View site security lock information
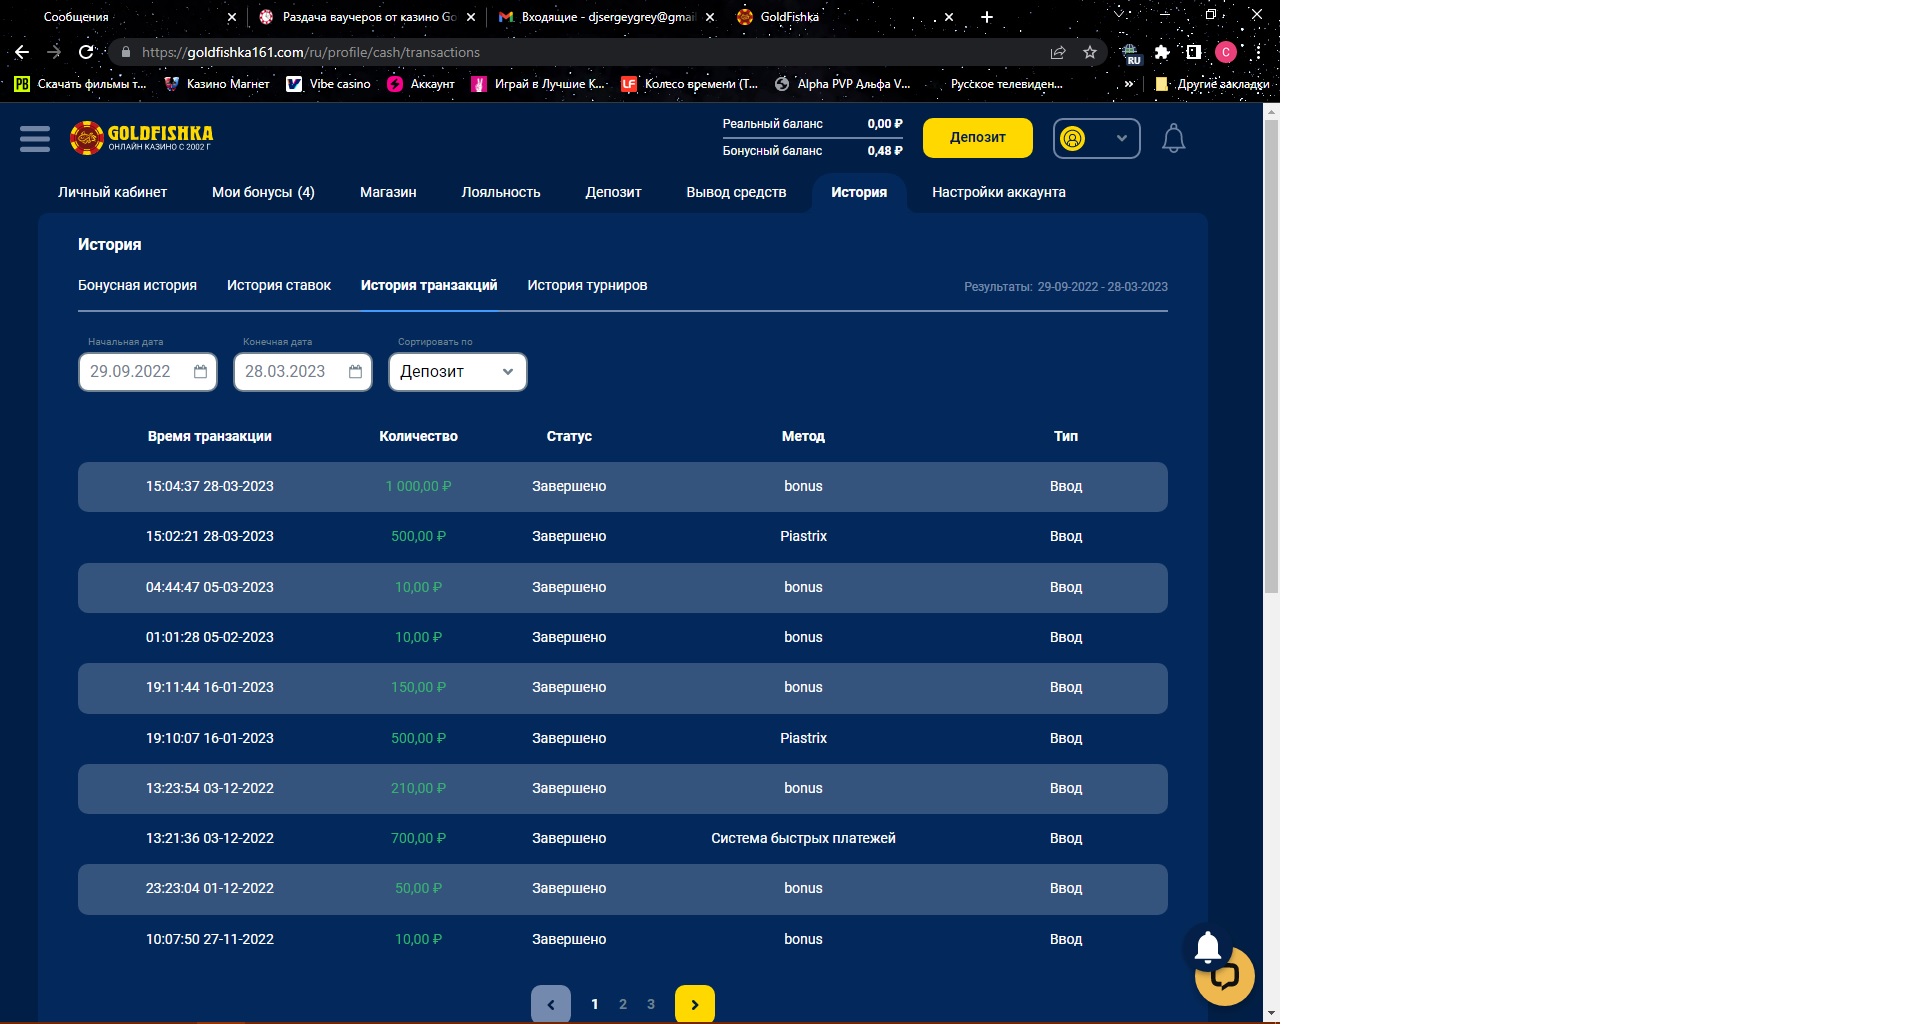Viewport: 1907px width, 1024px height. (x=125, y=52)
